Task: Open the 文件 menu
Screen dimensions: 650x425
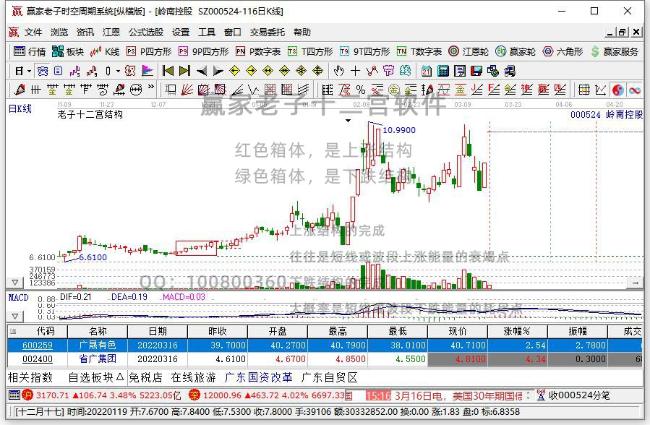Action: 33,32
